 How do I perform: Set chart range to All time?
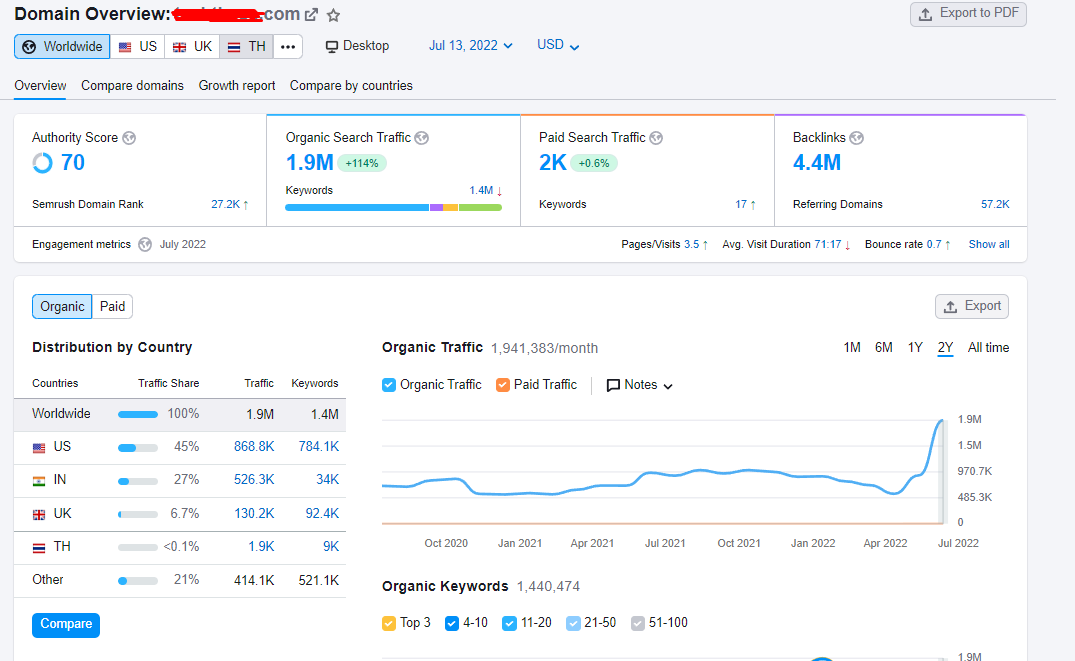pos(988,348)
